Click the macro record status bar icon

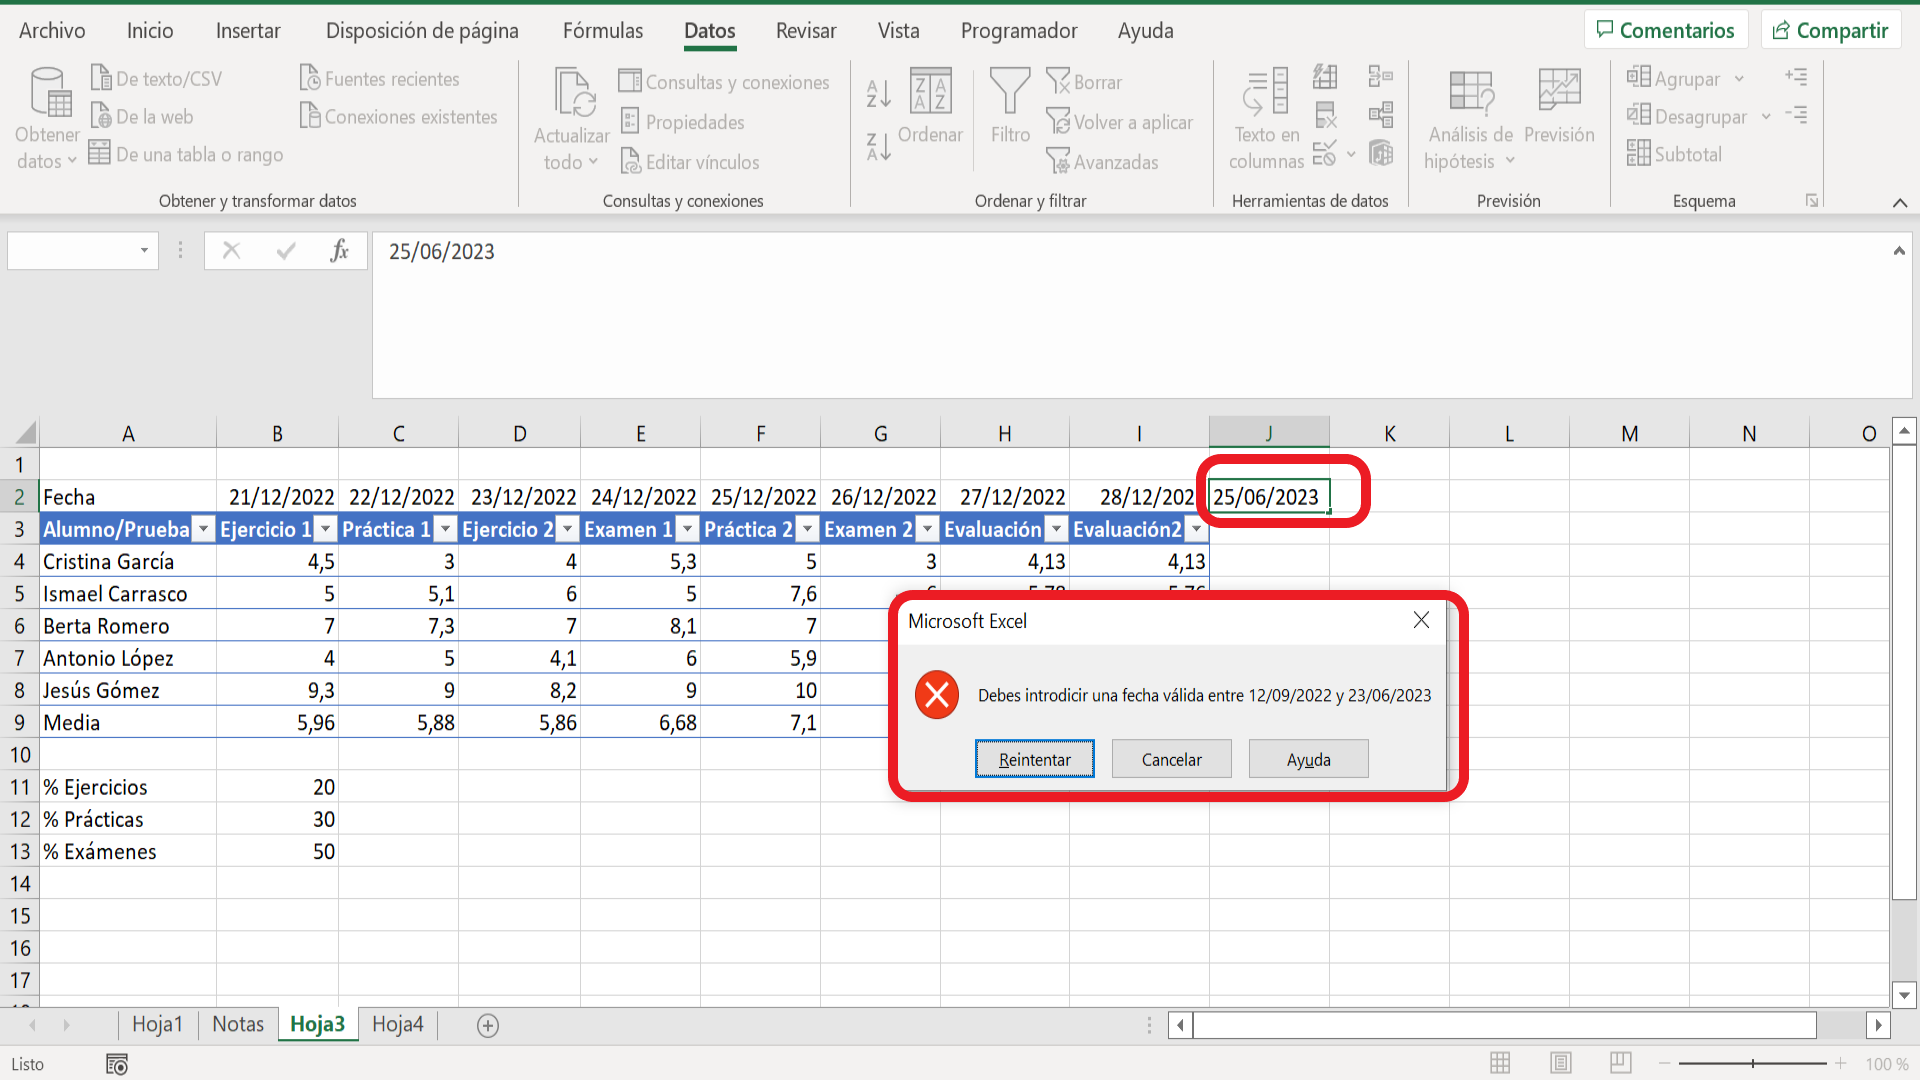click(x=117, y=1064)
